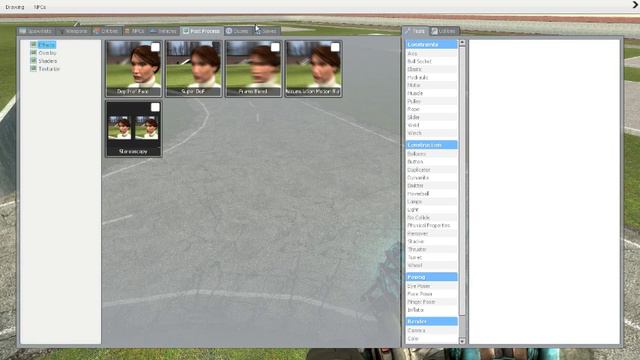Click the icon beside Shaders category

33,61
